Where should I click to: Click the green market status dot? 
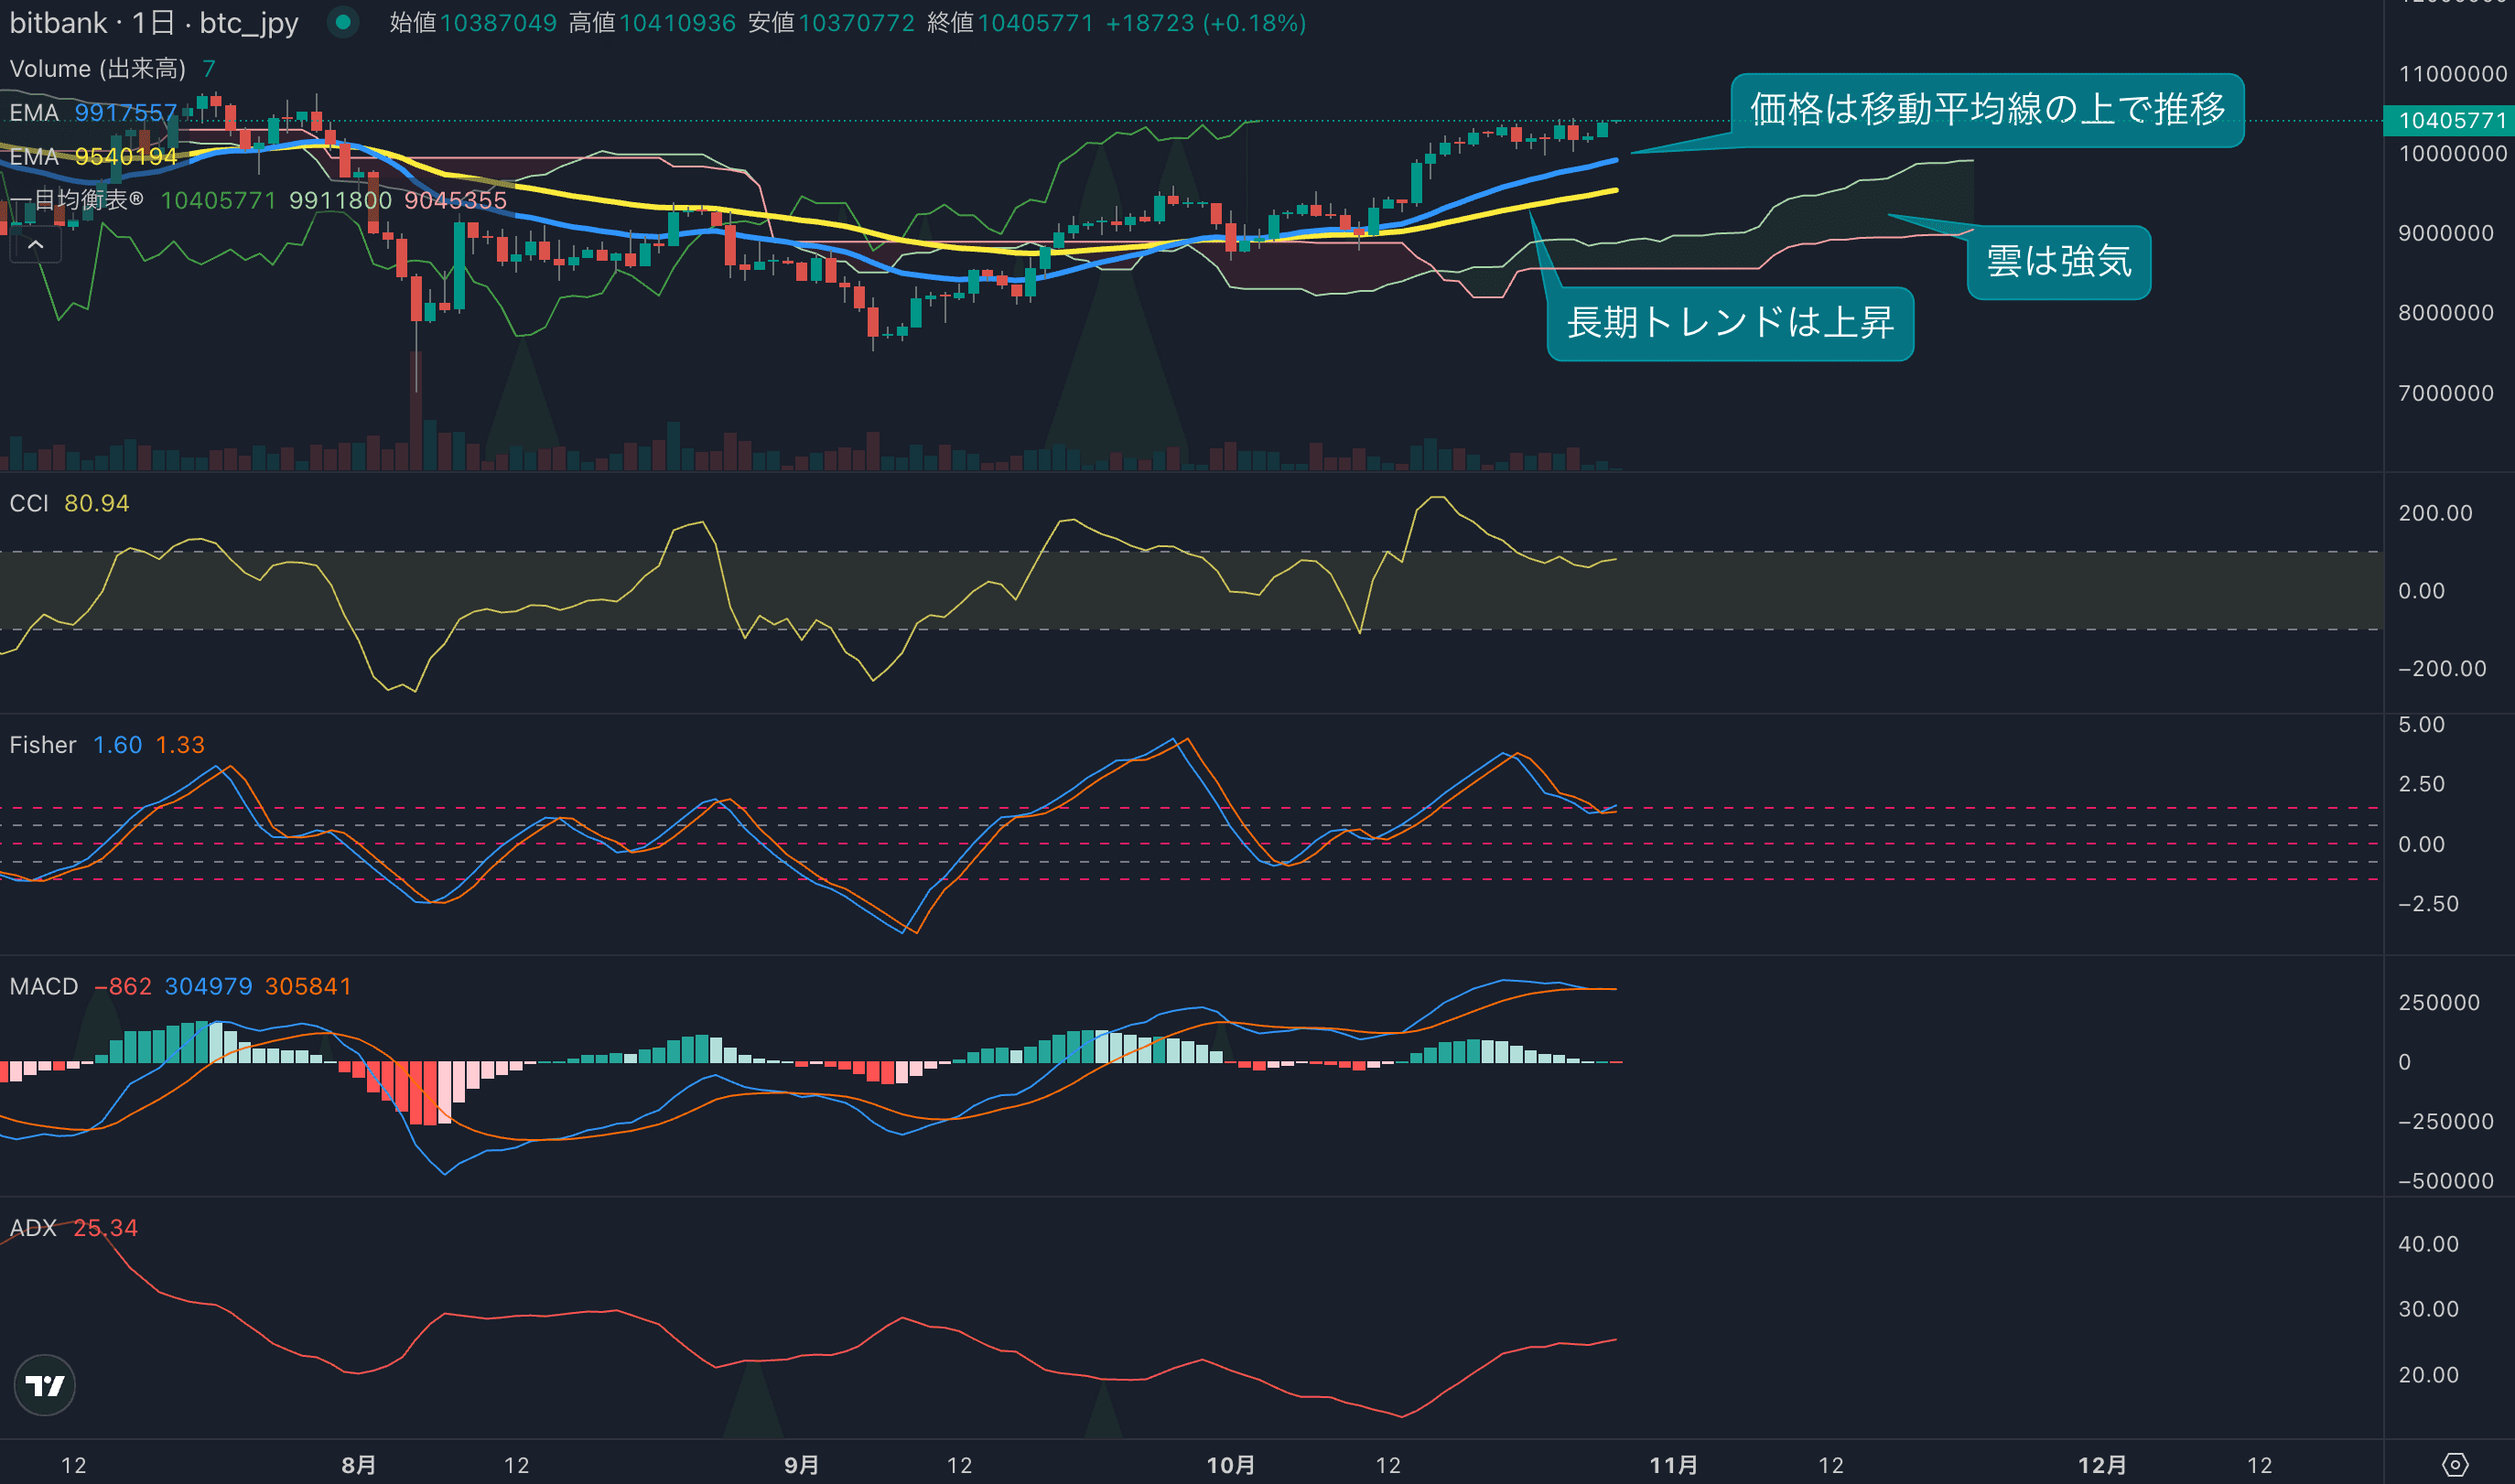coord(343,22)
